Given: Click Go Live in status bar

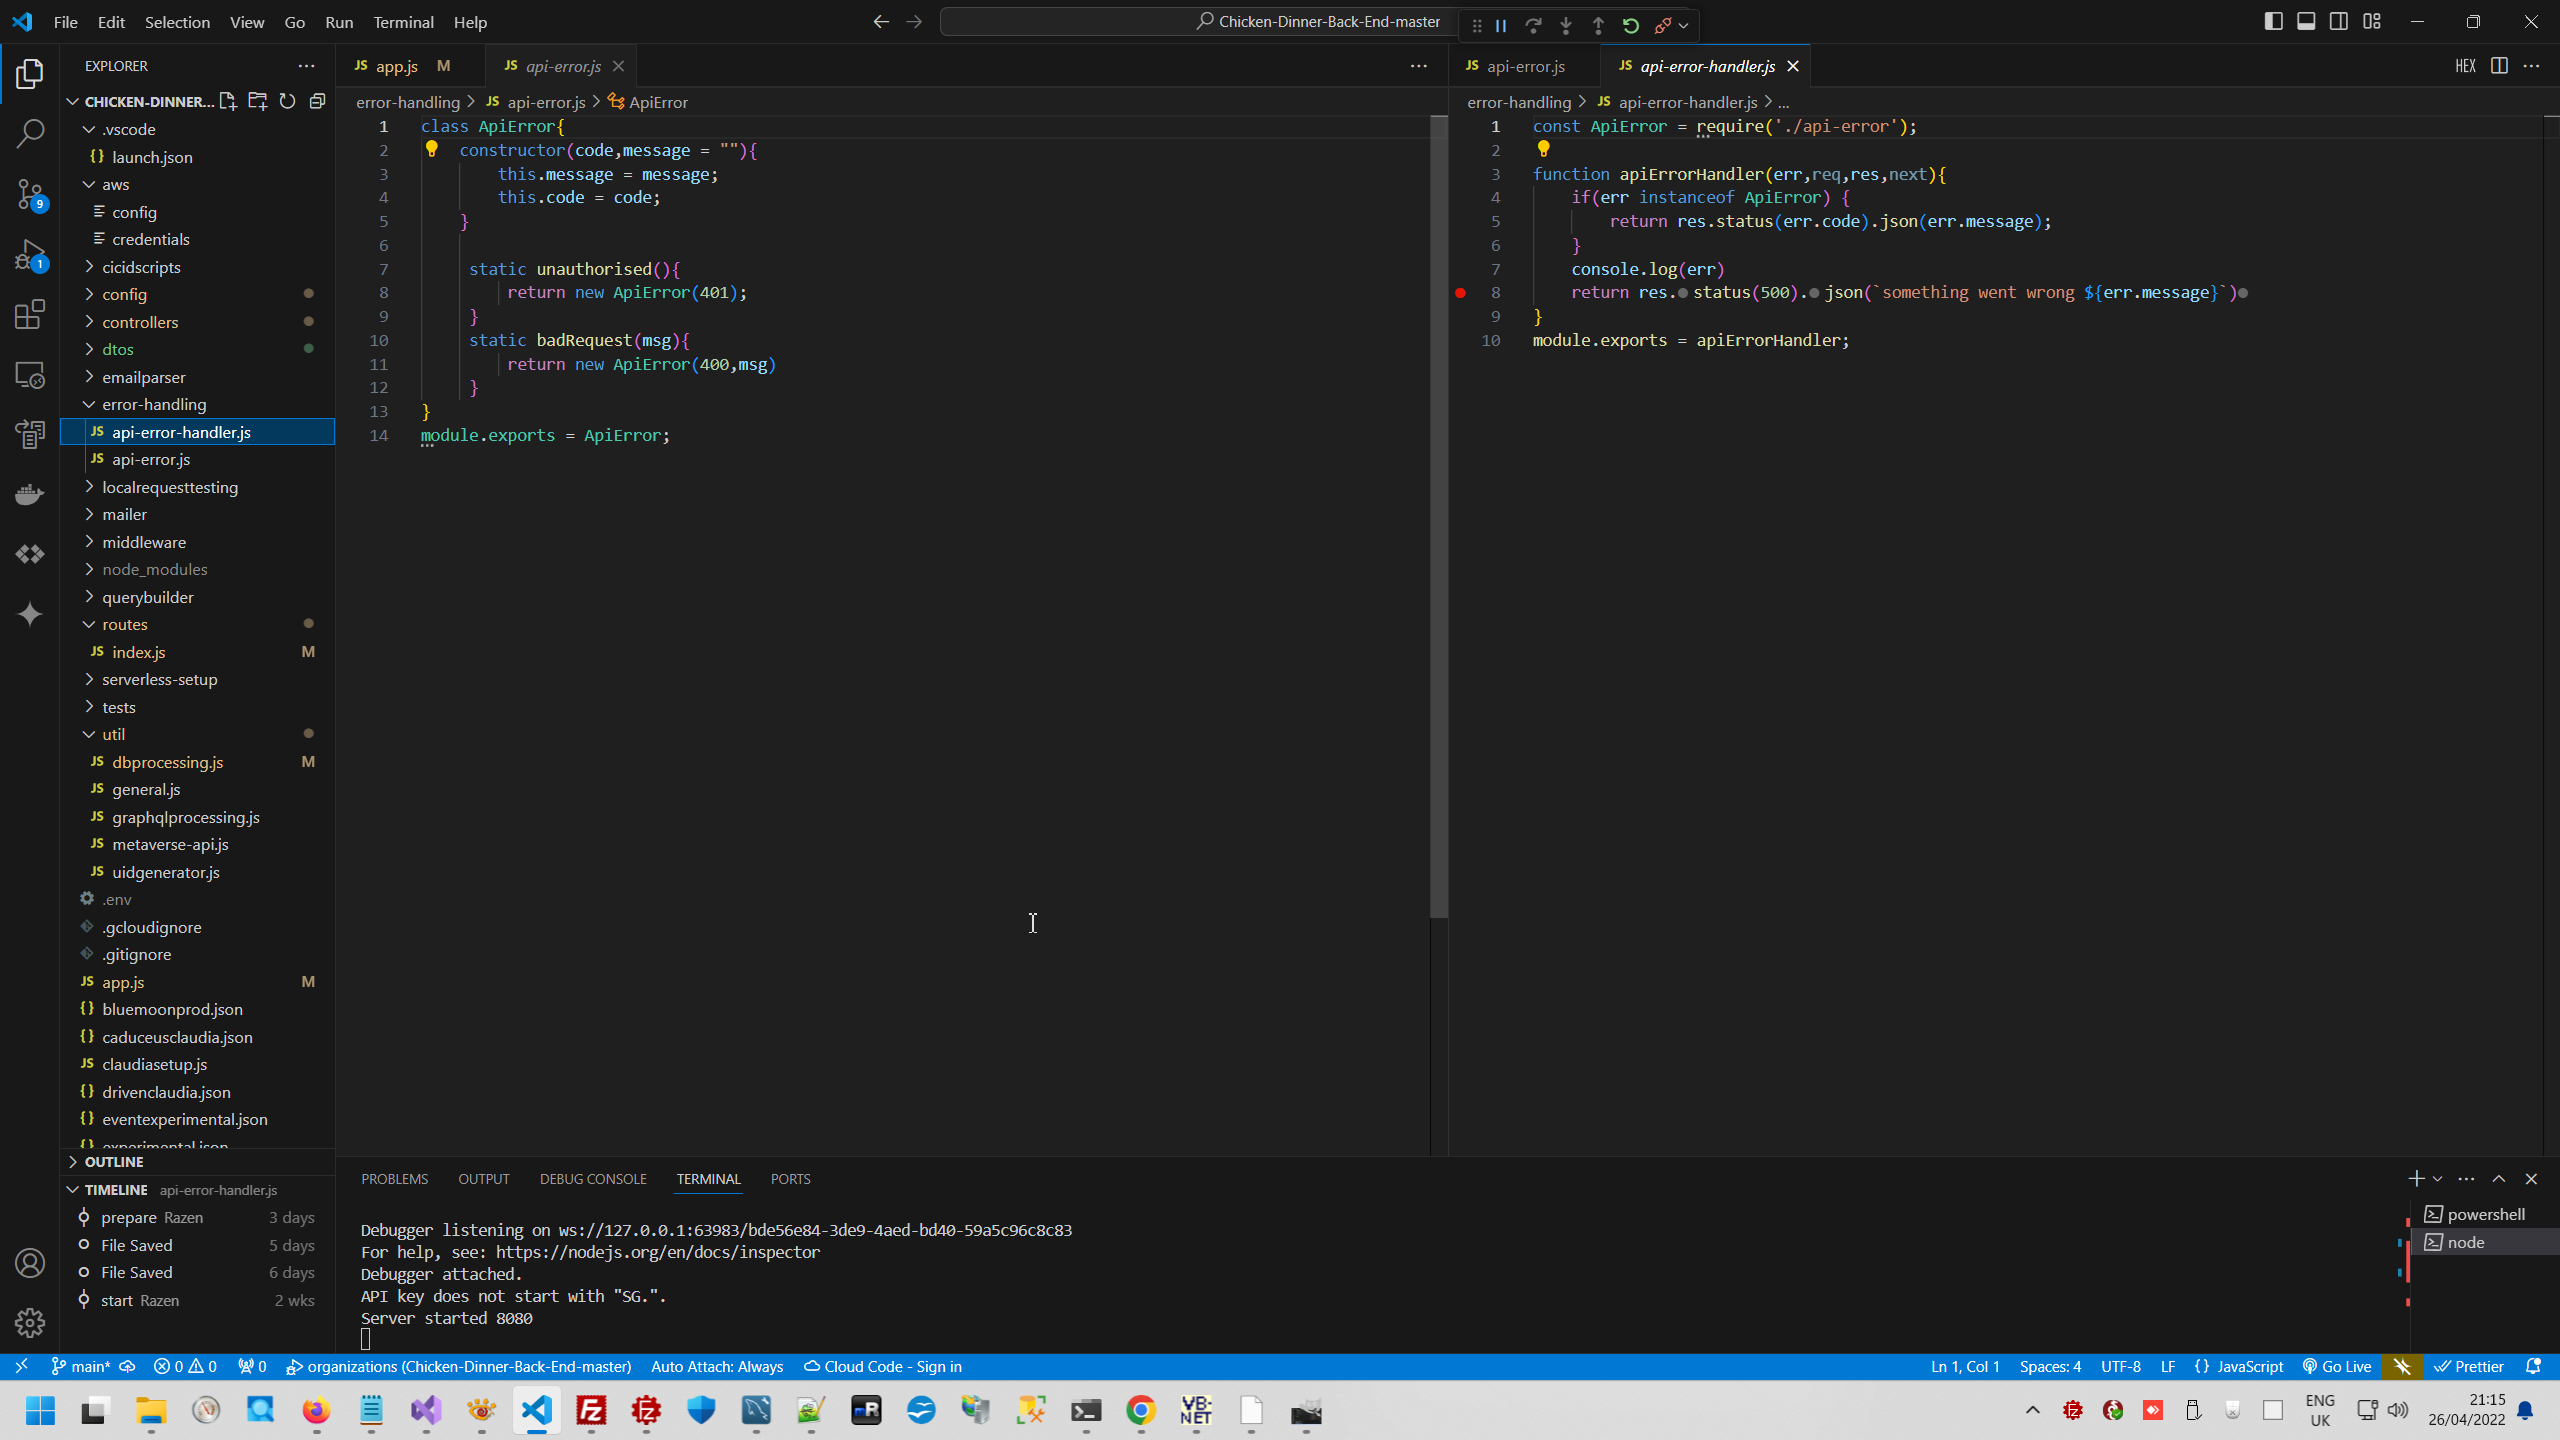Looking at the screenshot, I should tap(2337, 1367).
